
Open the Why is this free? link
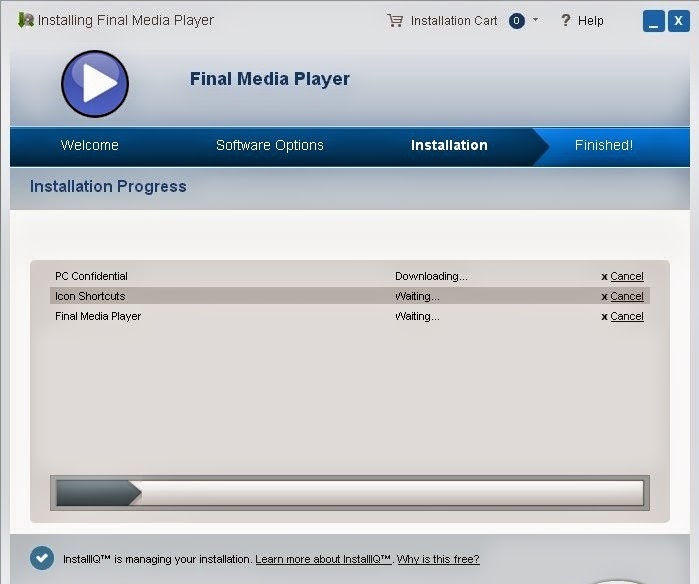[438, 559]
